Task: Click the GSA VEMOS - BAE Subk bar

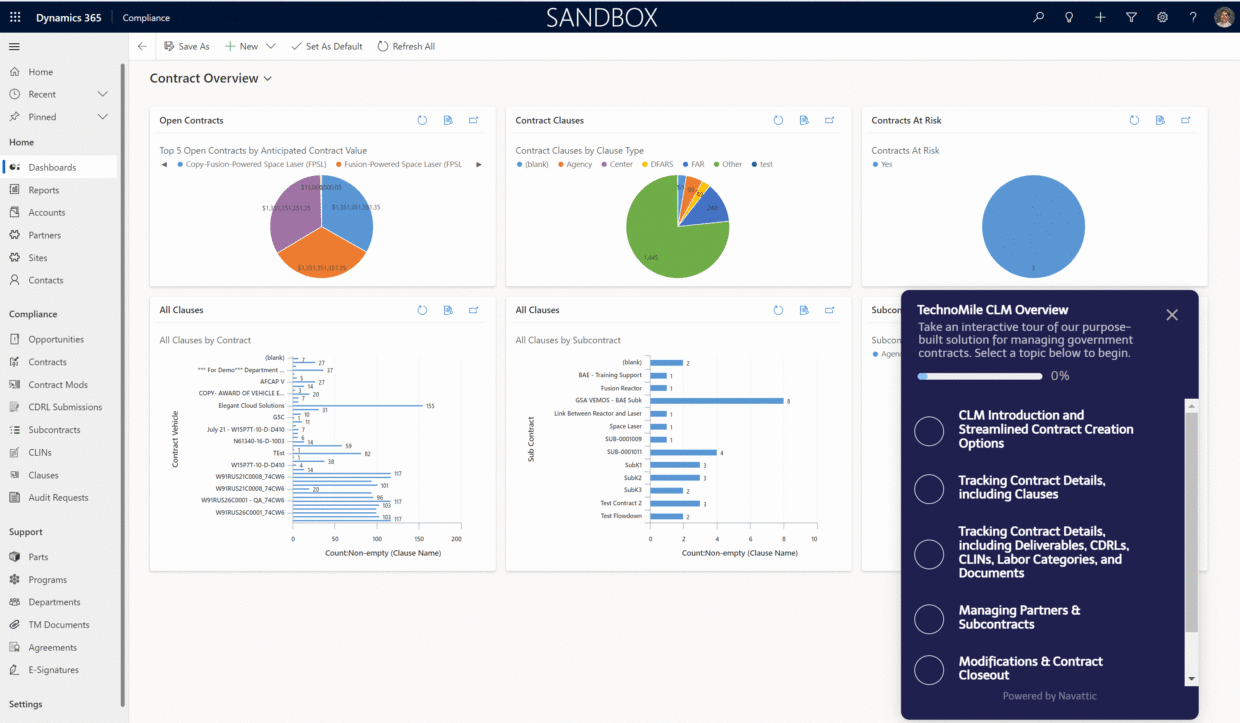Action: pyautogui.click(x=716, y=401)
